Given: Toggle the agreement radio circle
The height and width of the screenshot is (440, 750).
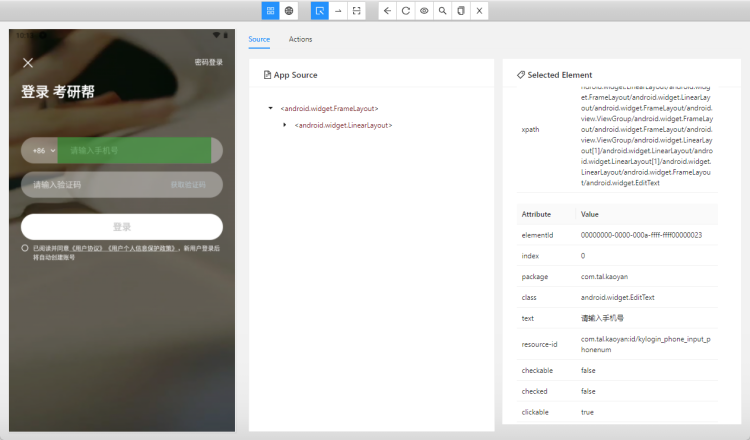Looking at the screenshot, I should pos(25,248).
